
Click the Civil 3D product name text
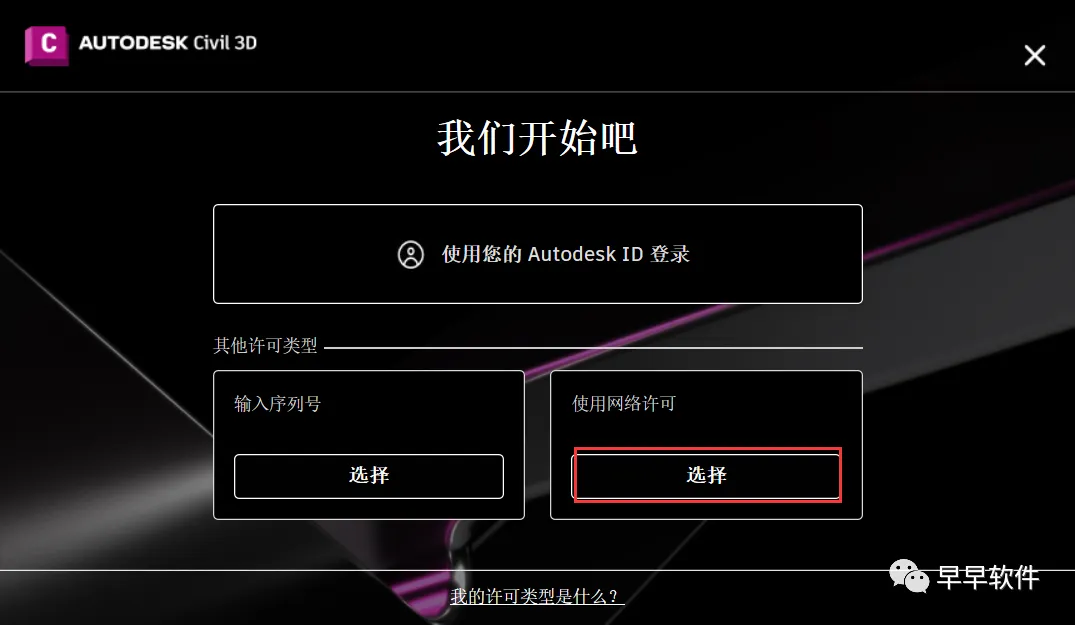click(x=225, y=42)
